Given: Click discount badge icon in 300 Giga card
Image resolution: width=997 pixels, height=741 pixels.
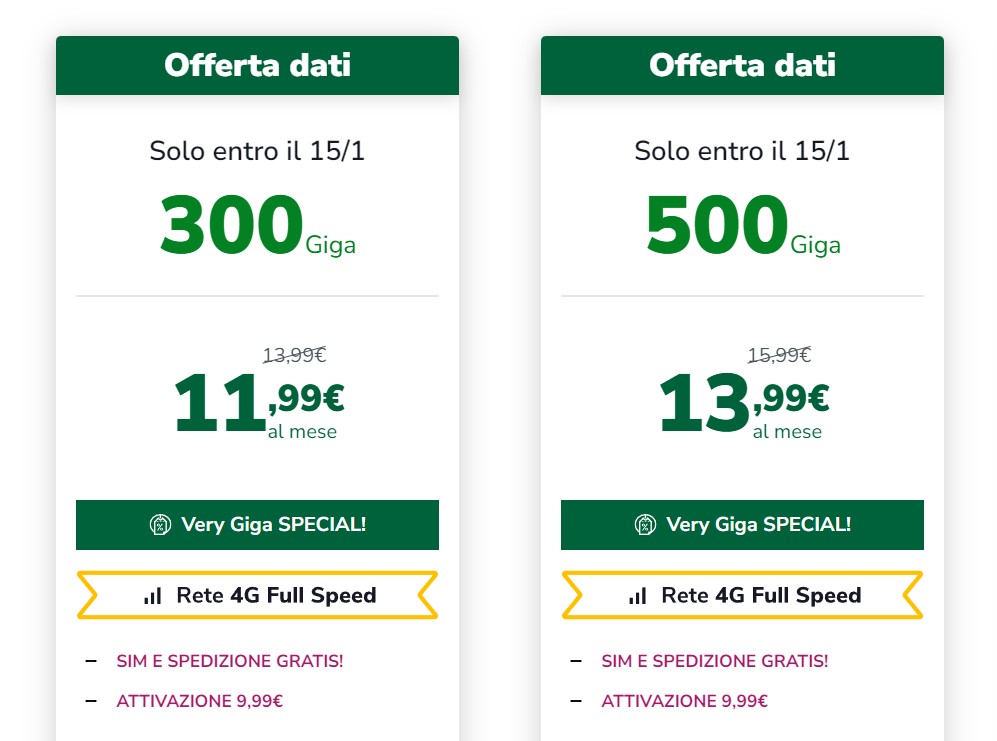Looking at the screenshot, I should tap(160, 525).
